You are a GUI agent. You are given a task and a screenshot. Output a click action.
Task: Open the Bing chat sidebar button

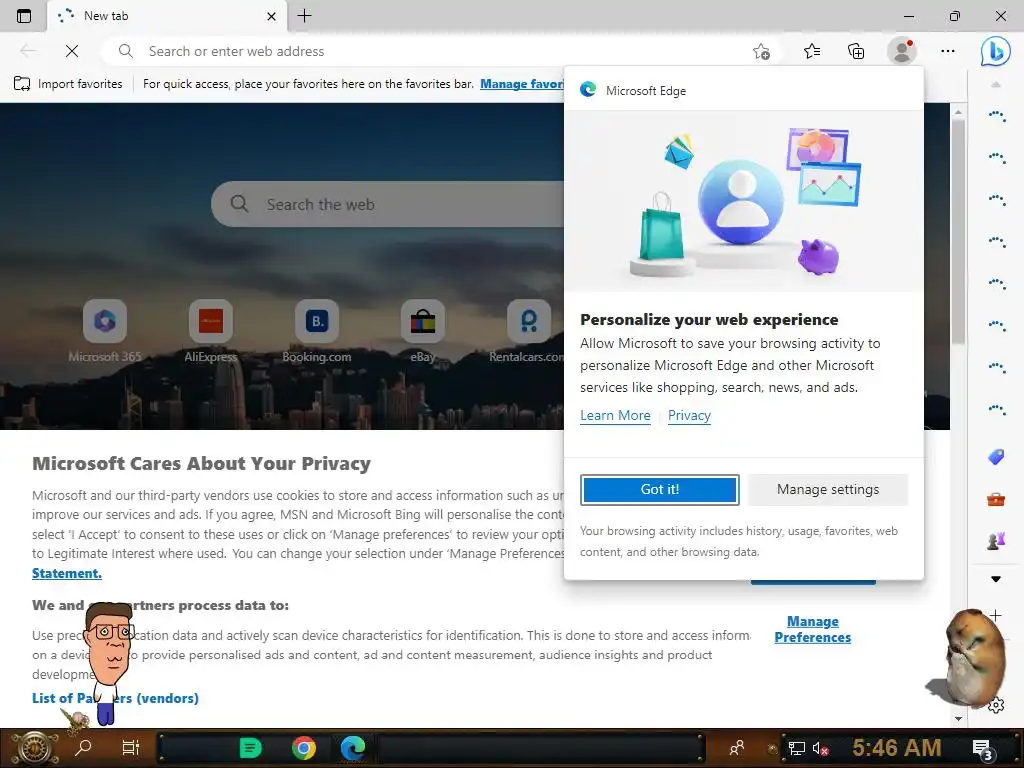tap(995, 51)
